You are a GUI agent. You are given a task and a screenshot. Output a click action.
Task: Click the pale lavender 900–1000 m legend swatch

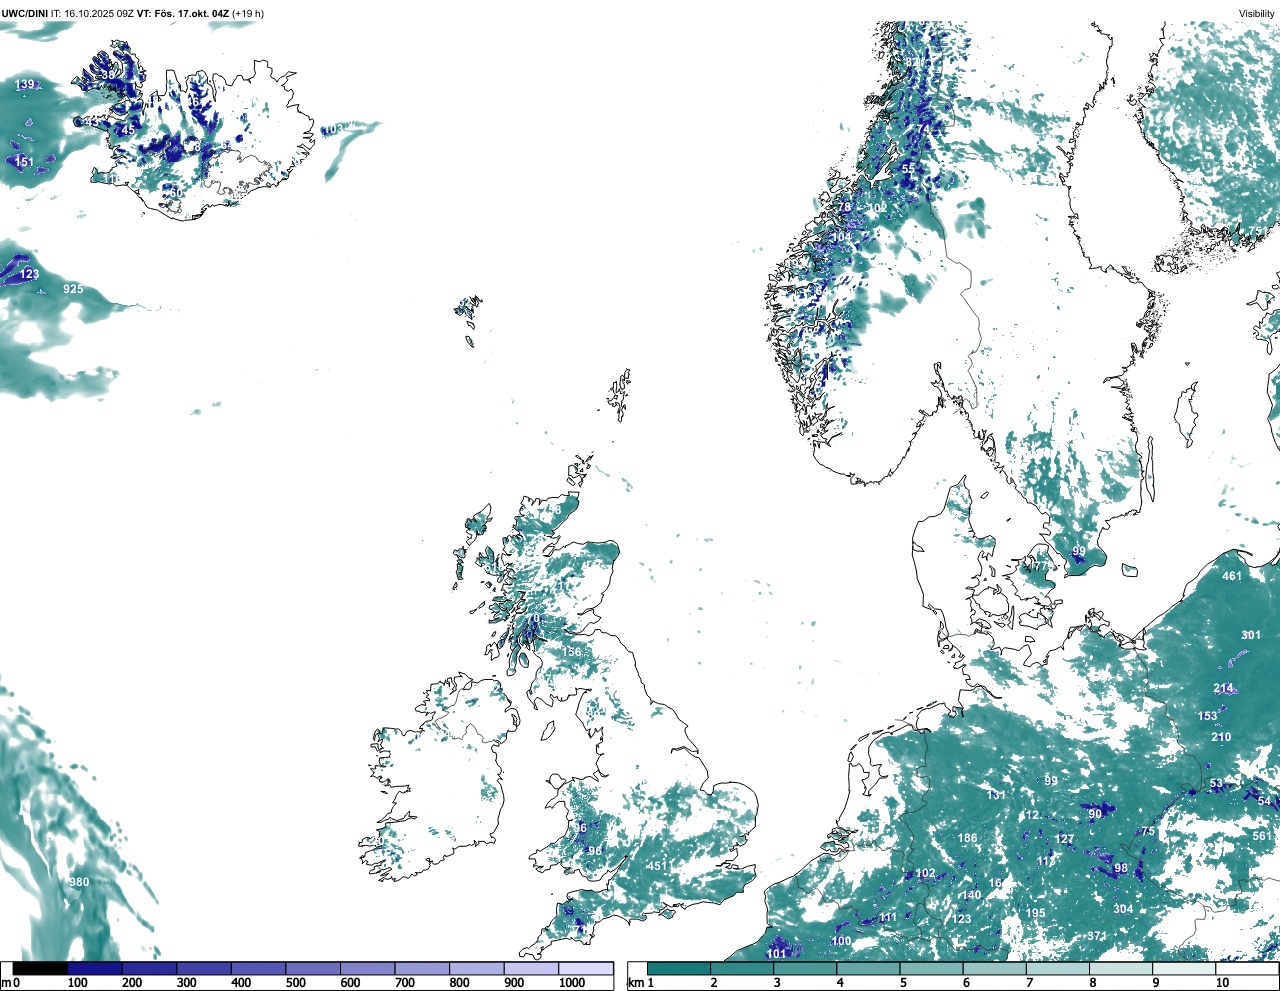[531, 969]
